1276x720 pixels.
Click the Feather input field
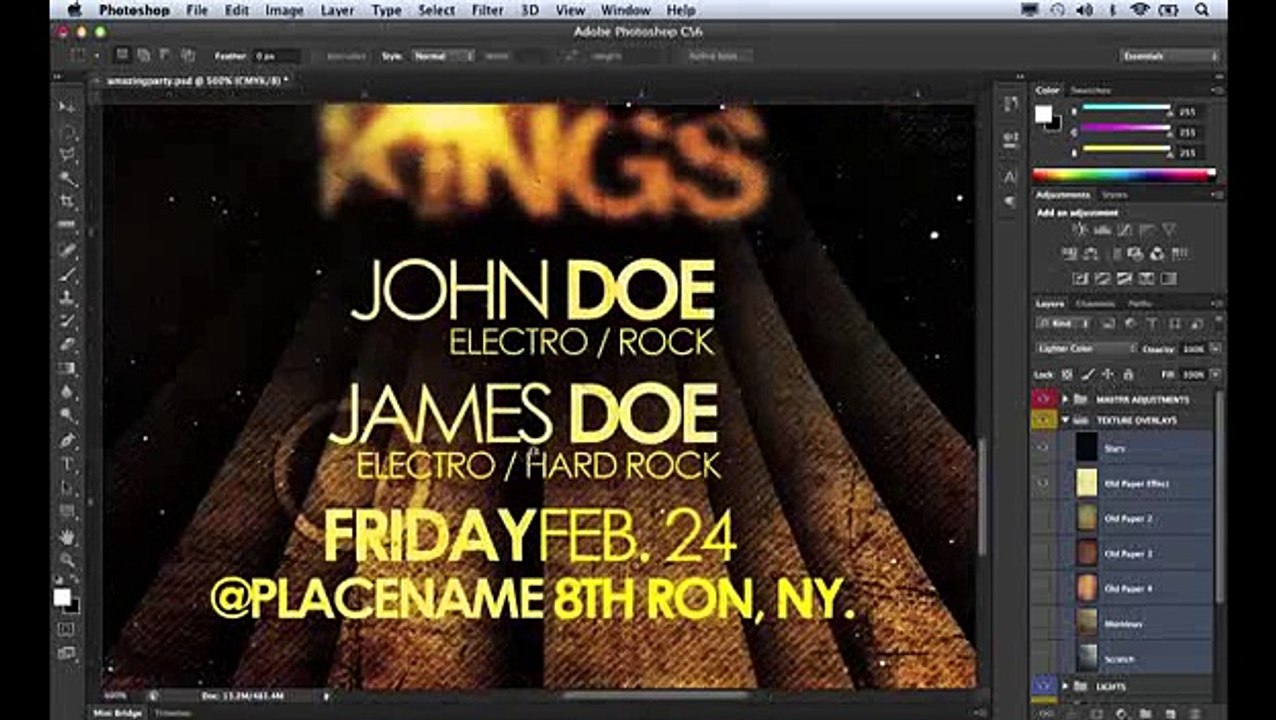click(x=275, y=56)
